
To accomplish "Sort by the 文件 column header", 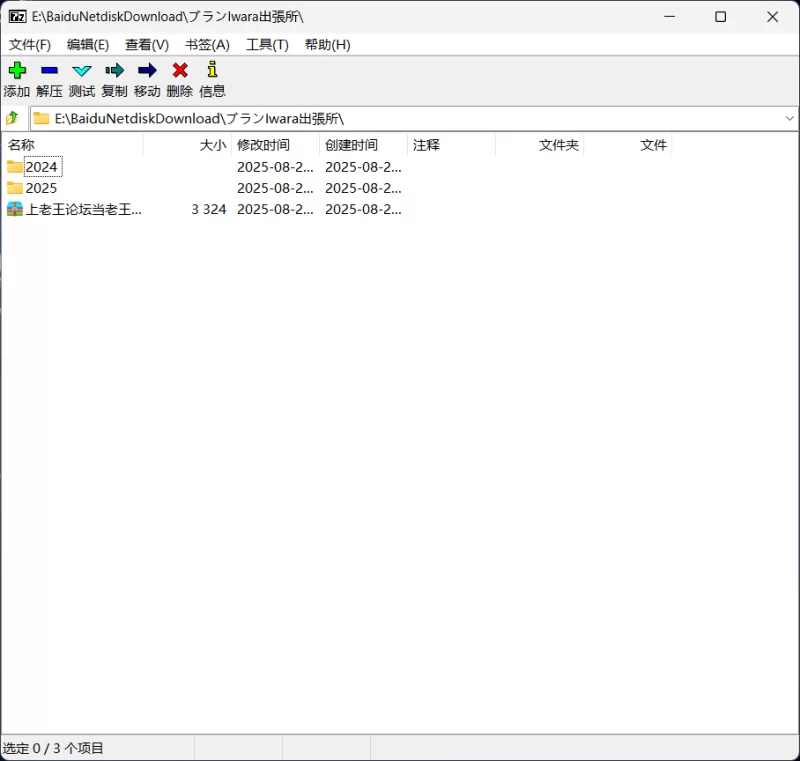I will pyautogui.click(x=628, y=145).
